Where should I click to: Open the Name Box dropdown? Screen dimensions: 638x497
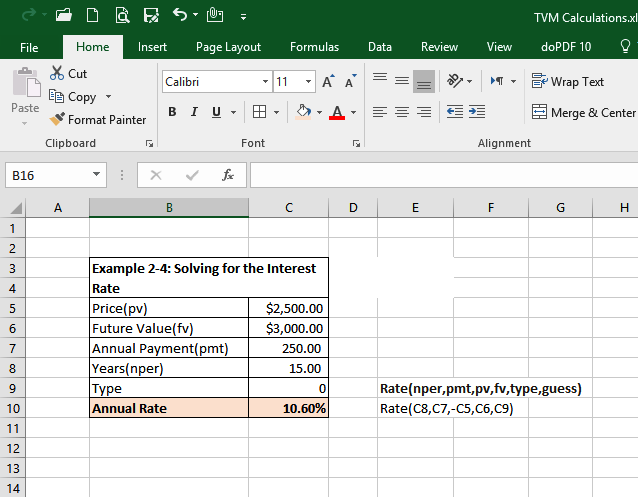coord(96,174)
